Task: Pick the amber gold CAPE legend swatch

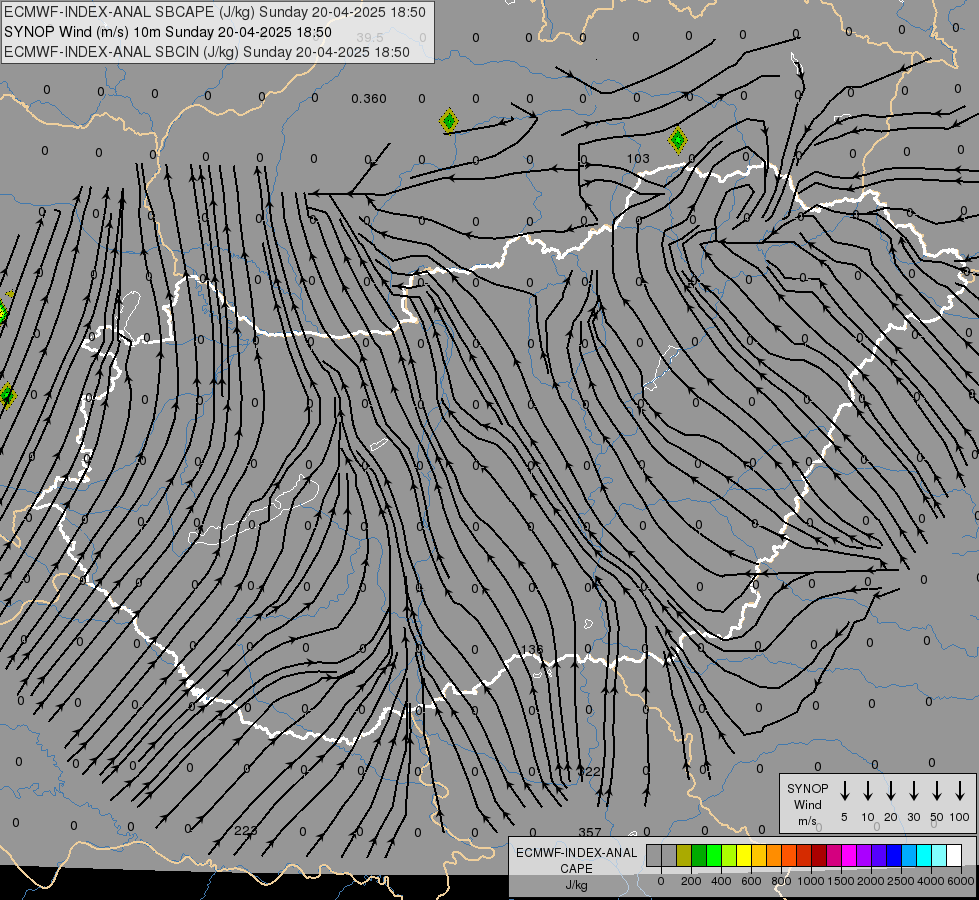Action: tap(759, 856)
